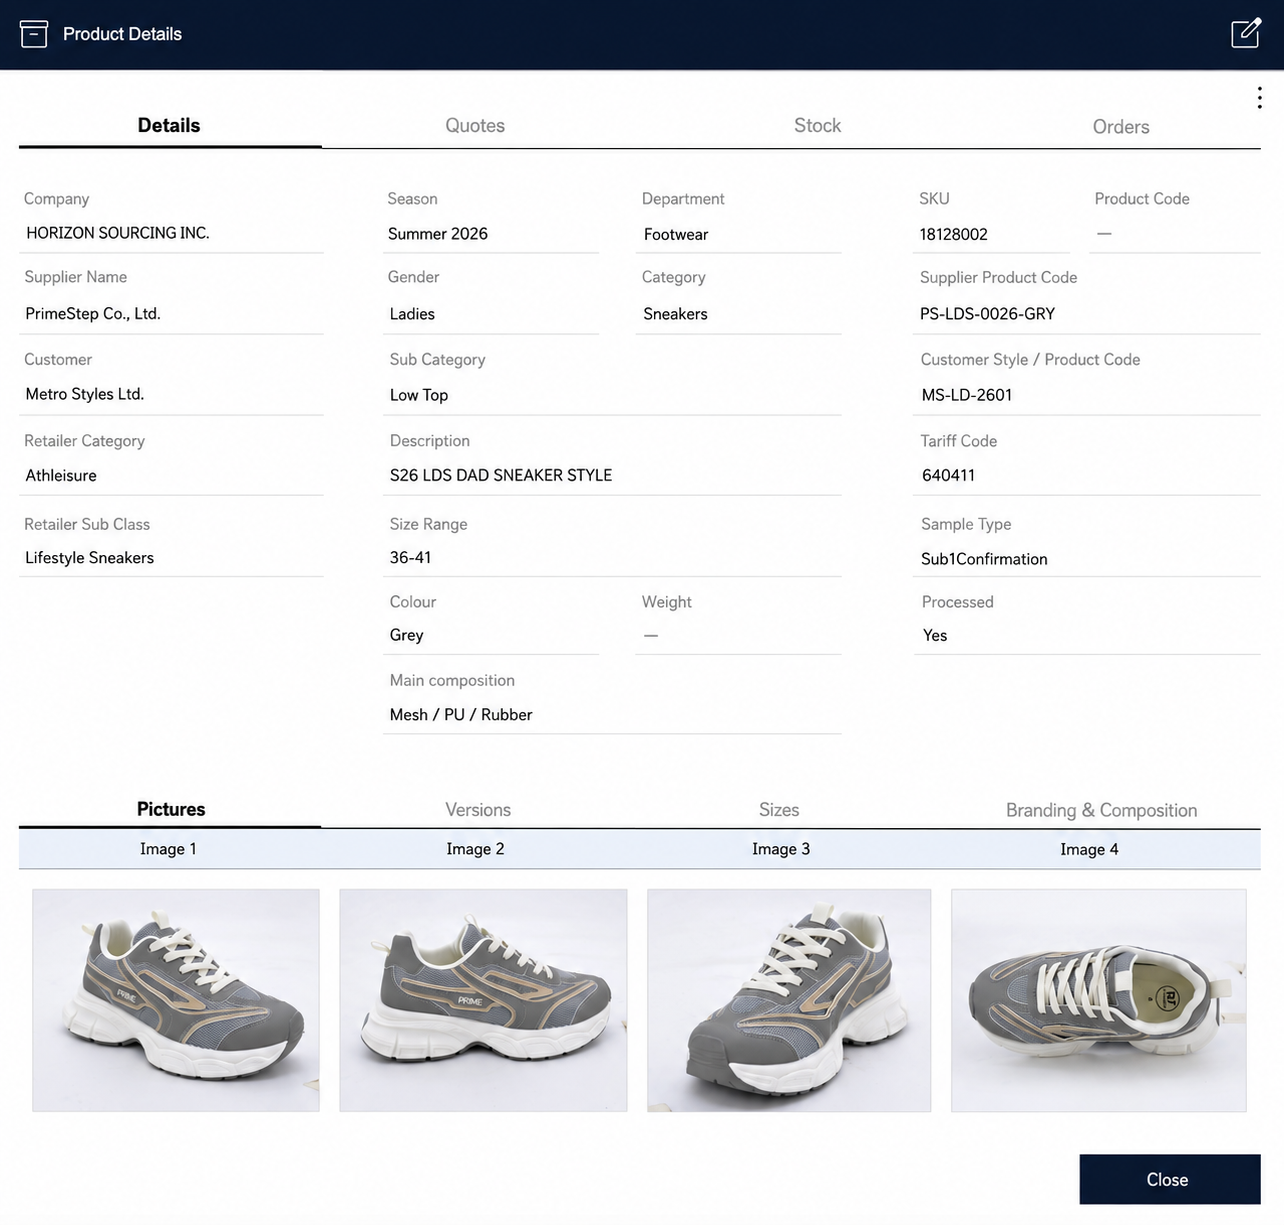The width and height of the screenshot is (1284, 1225).
Task: Click the Product Details title text
Action: (x=122, y=34)
